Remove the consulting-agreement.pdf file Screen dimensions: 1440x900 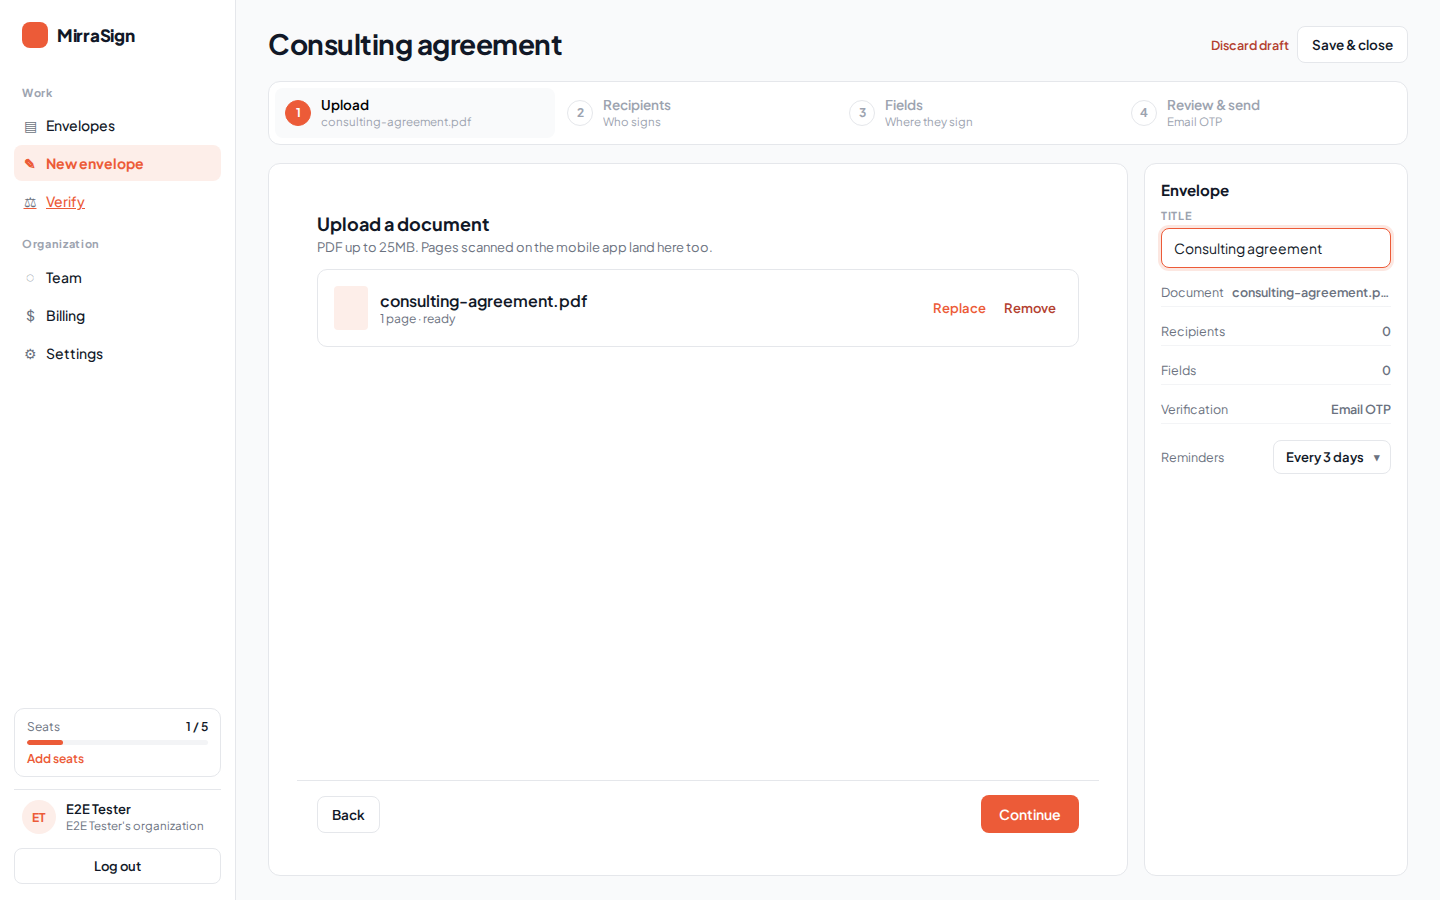coord(1029,308)
